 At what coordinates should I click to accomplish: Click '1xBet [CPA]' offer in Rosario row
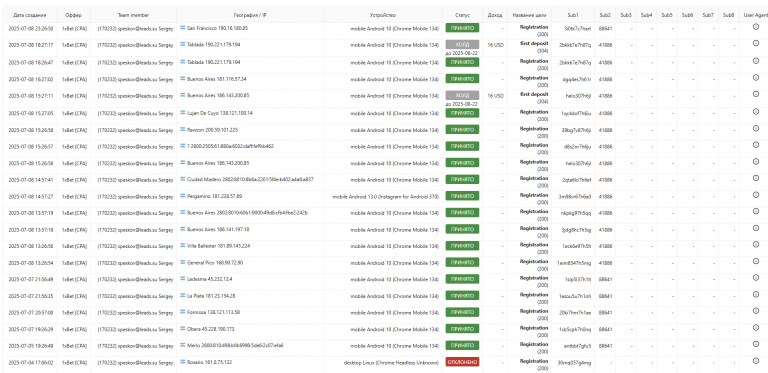pos(74,363)
